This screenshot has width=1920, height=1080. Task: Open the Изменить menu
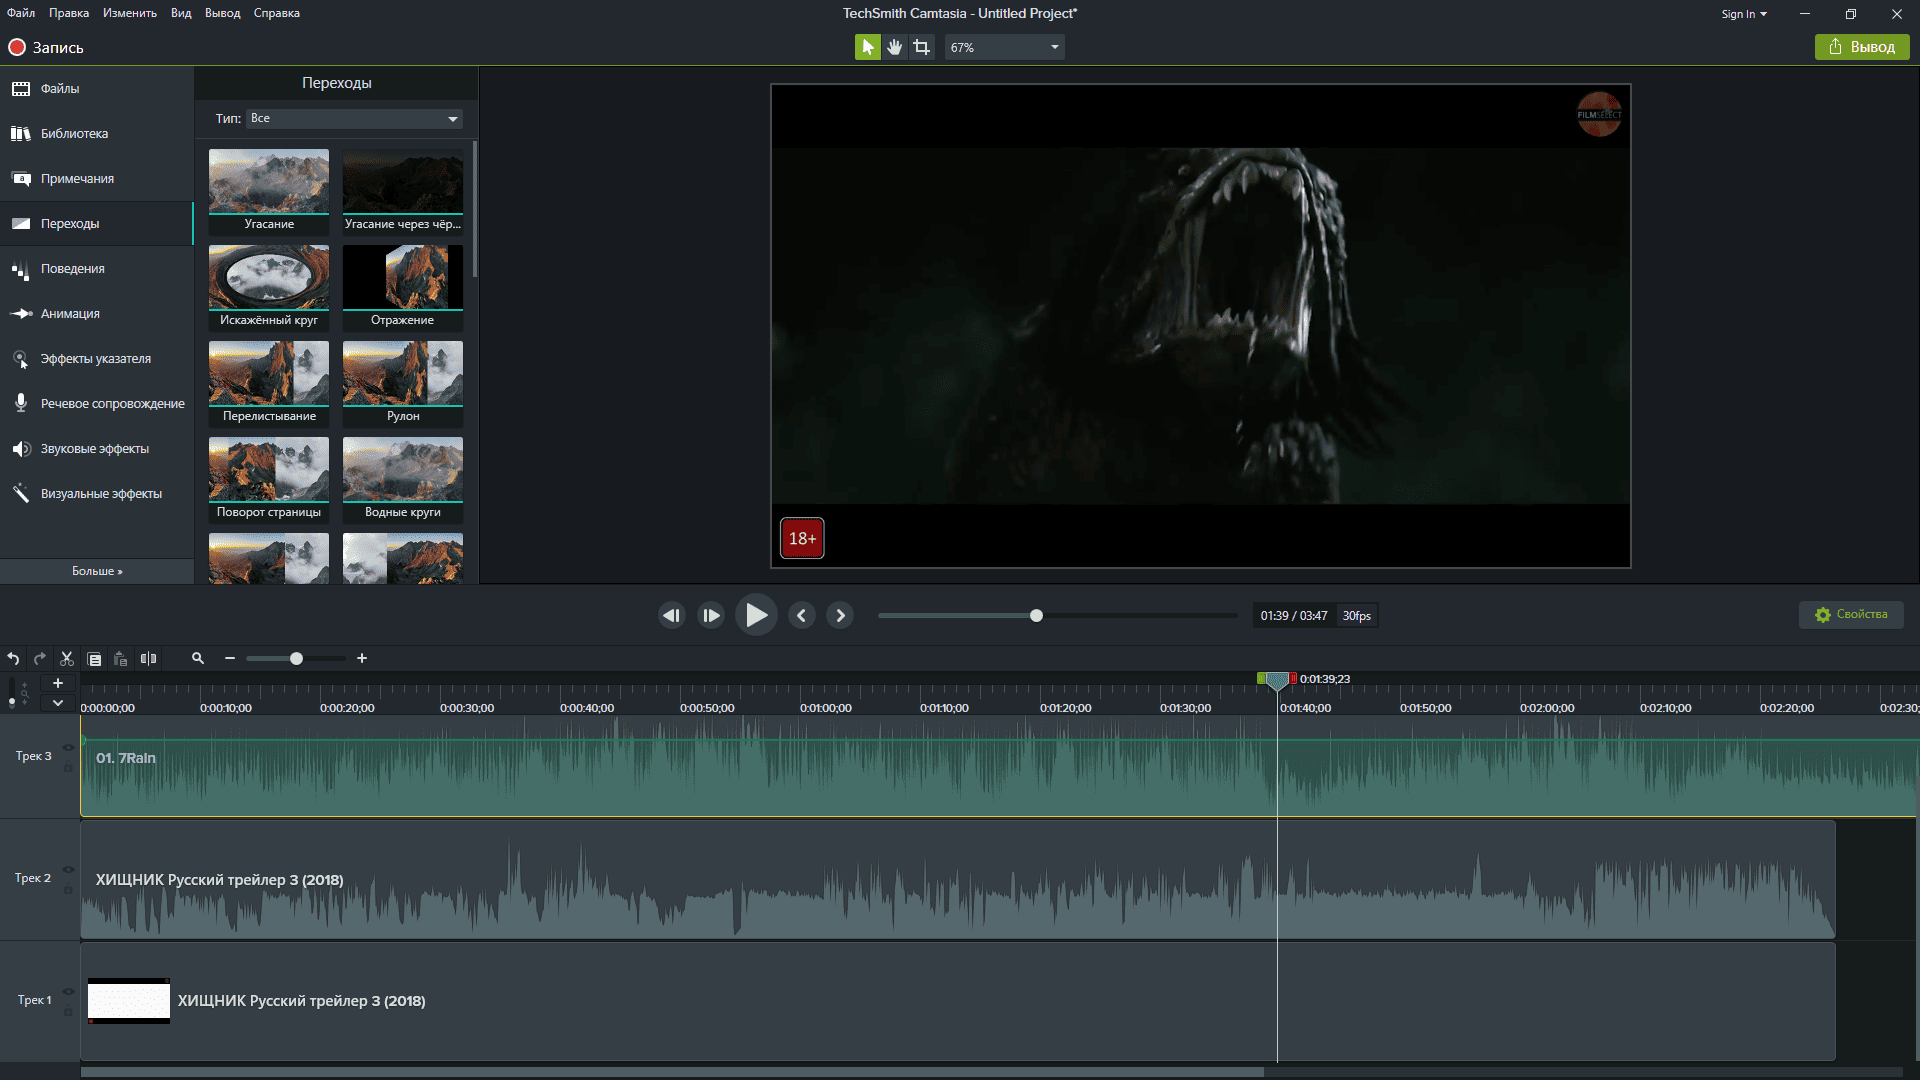click(x=130, y=13)
